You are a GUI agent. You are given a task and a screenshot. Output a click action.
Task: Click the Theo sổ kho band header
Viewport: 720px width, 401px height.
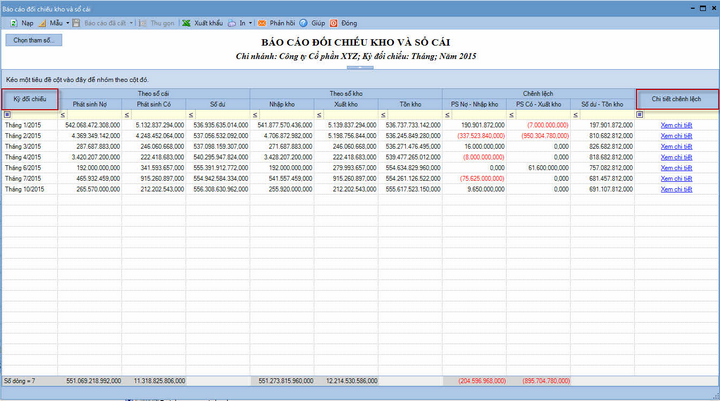(346, 94)
